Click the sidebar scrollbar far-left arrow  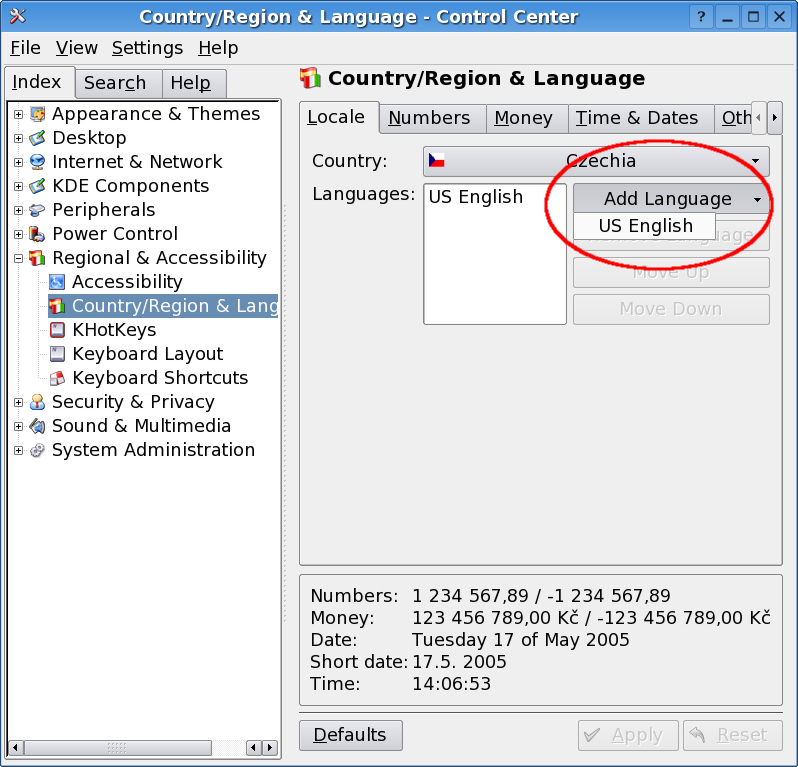coord(15,748)
